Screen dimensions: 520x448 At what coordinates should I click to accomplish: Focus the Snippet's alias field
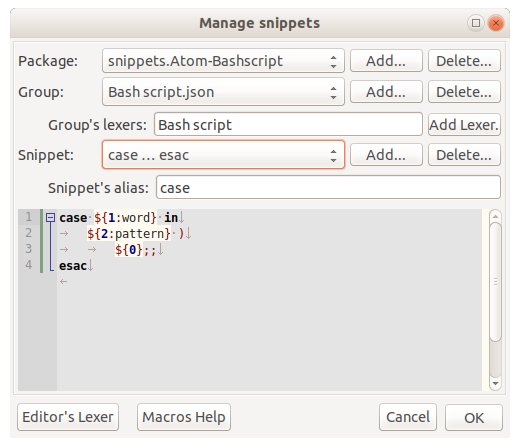click(x=328, y=187)
